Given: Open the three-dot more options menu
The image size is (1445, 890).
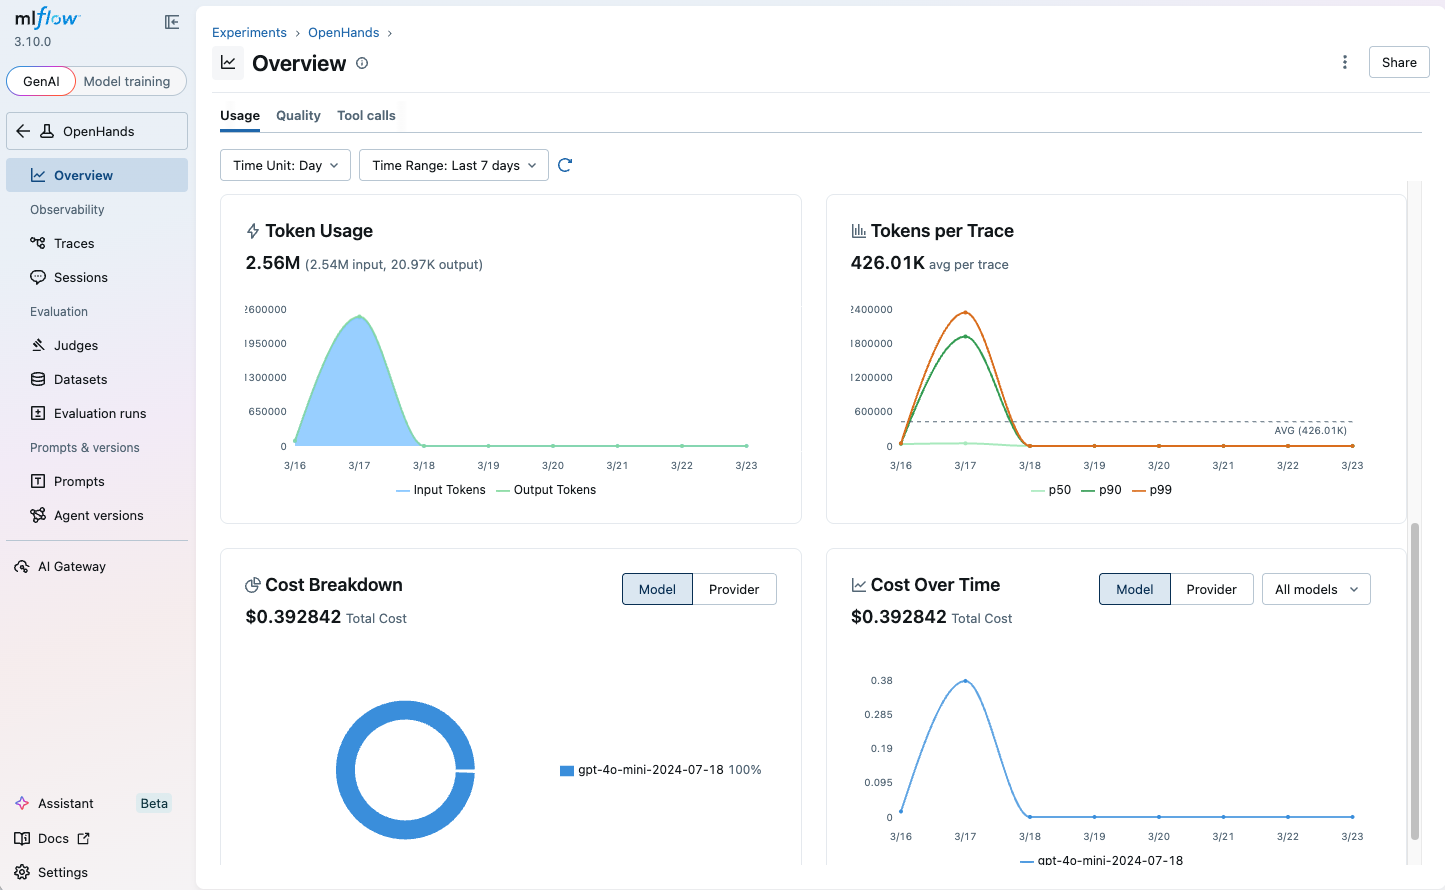Looking at the screenshot, I should (1344, 62).
